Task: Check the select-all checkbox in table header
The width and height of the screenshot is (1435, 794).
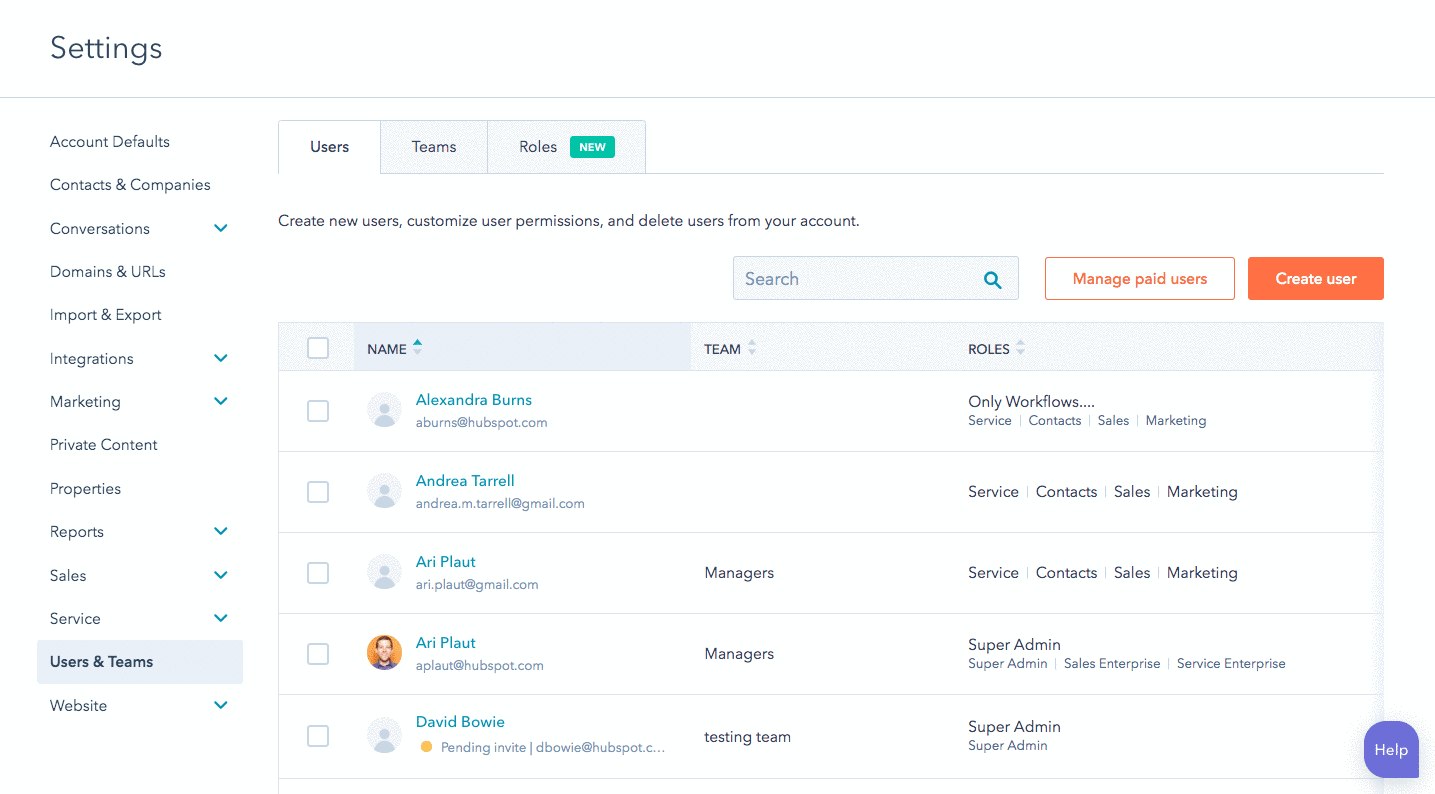Action: (x=318, y=348)
